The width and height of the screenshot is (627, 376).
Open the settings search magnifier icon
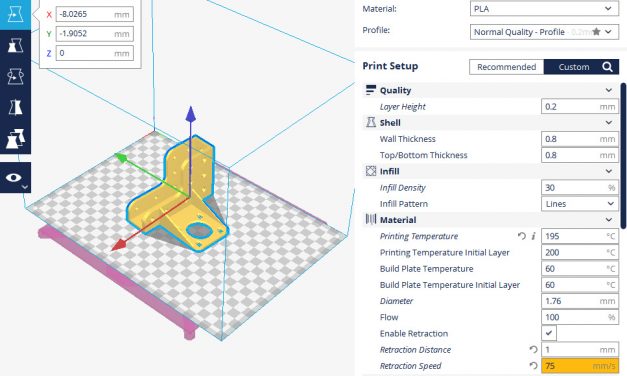(607, 67)
